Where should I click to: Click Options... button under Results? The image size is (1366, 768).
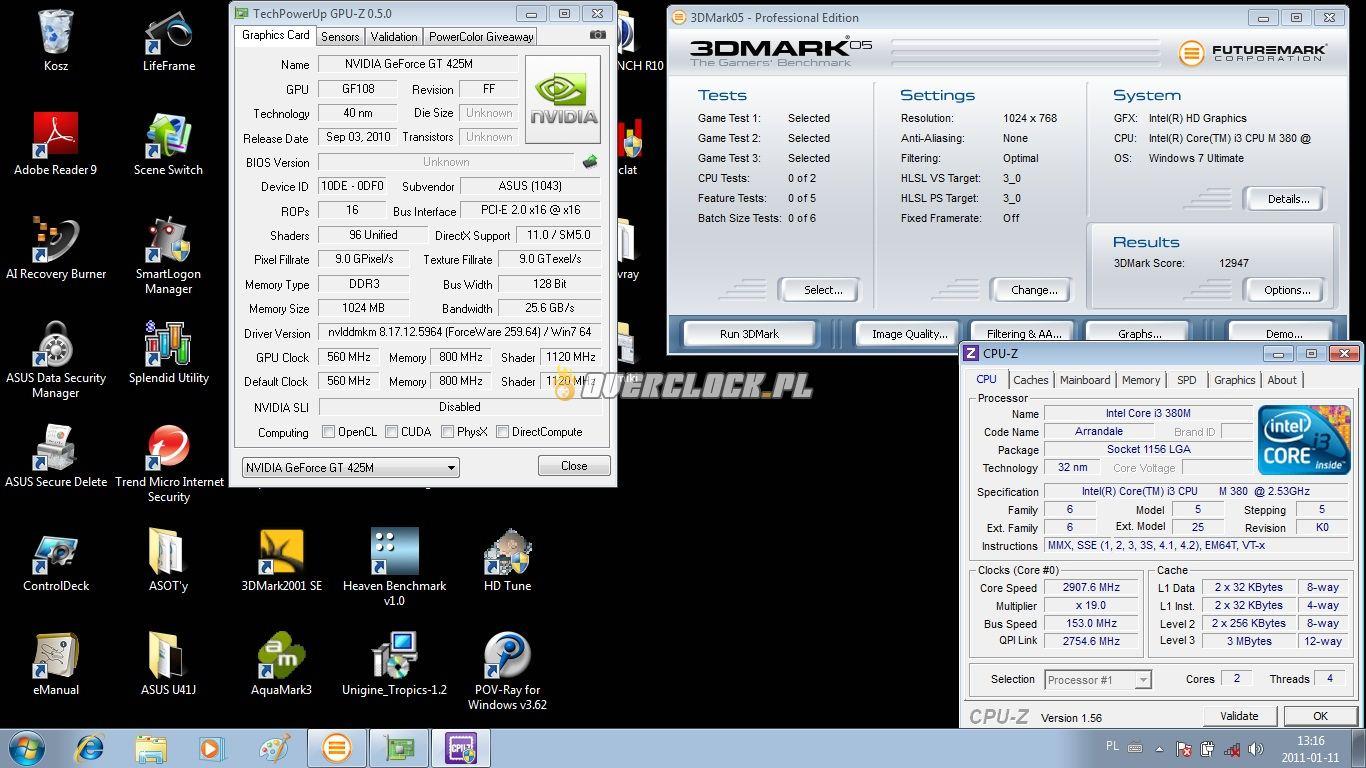pyautogui.click(x=1287, y=290)
